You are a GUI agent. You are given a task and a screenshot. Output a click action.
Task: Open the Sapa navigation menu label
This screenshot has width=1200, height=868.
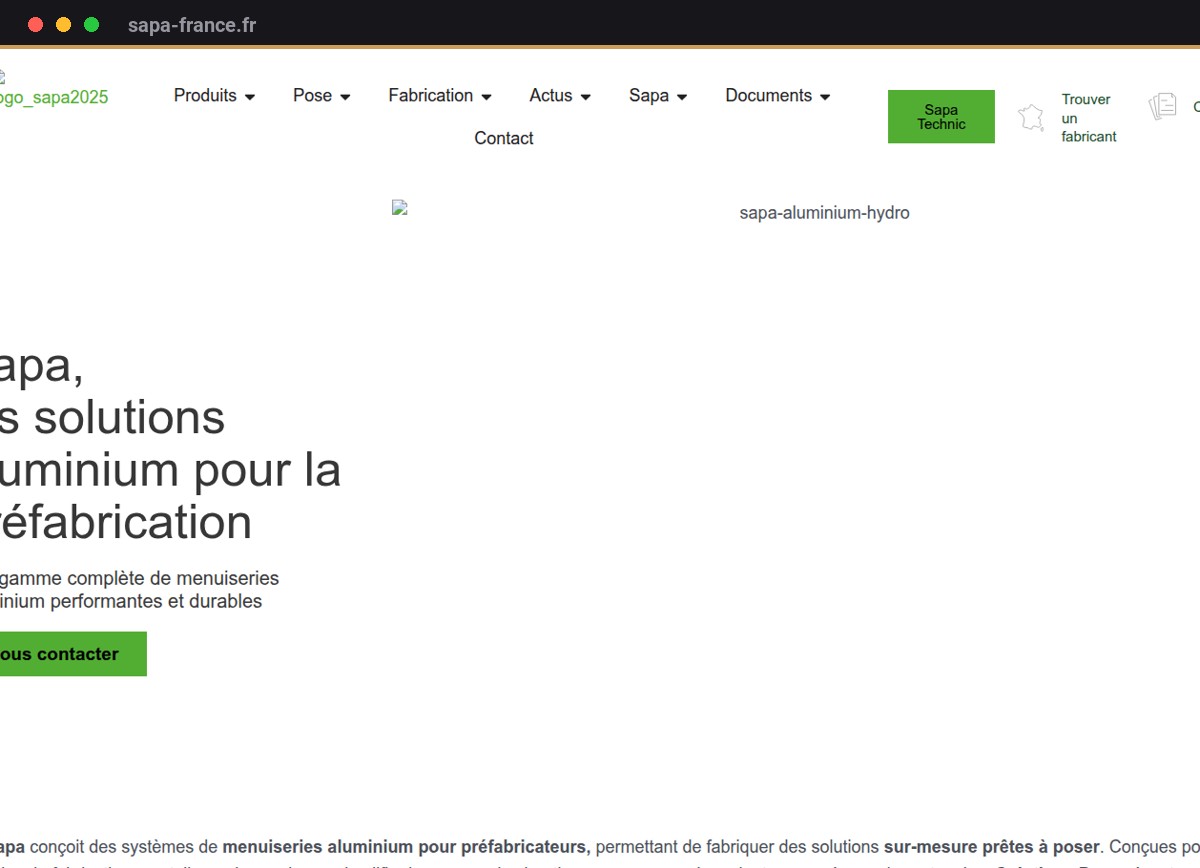(x=649, y=95)
